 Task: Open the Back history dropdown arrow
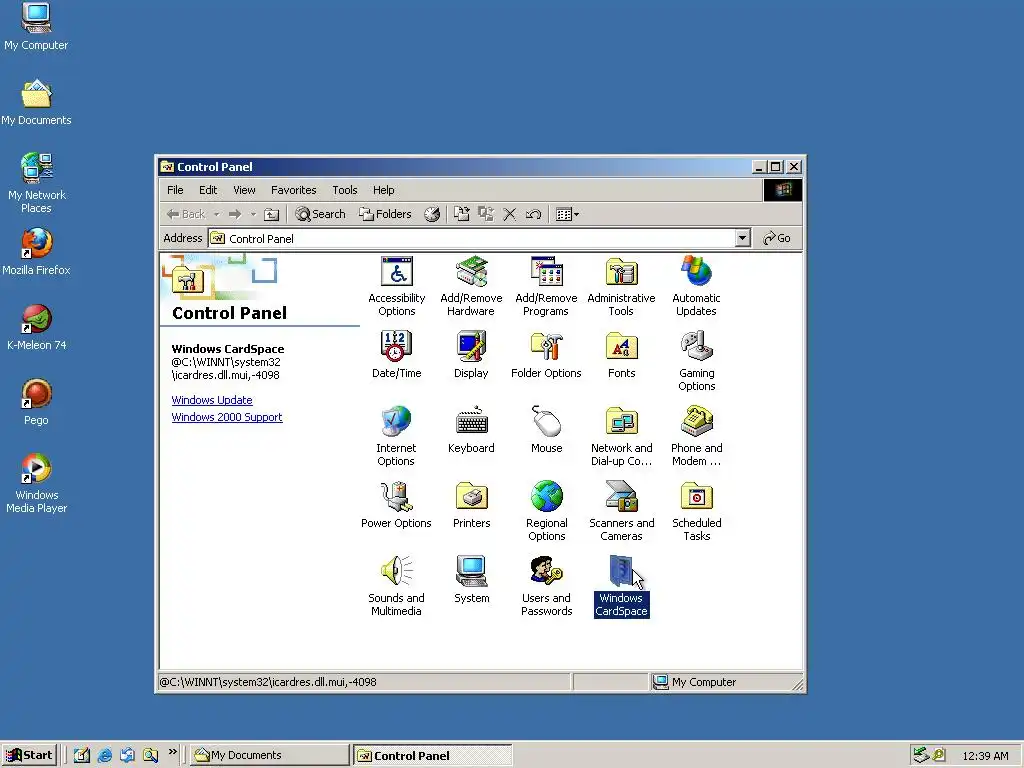pyautogui.click(x=217, y=214)
